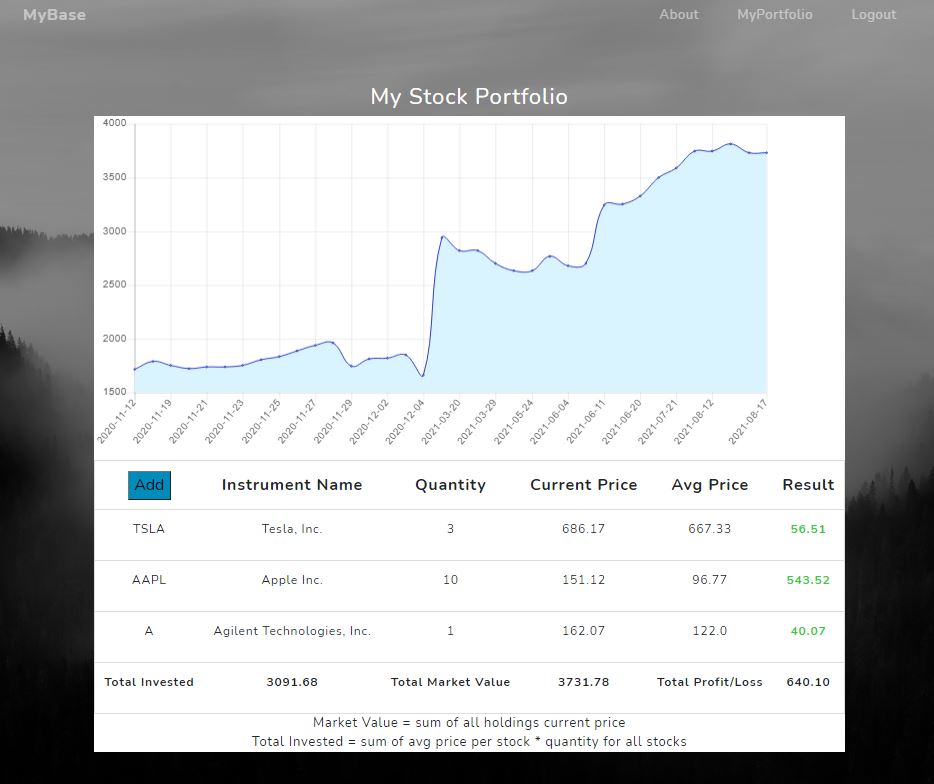The image size is (934, 784).
Task: Click the Market Value formula note
Action: (x=469, y=723)
